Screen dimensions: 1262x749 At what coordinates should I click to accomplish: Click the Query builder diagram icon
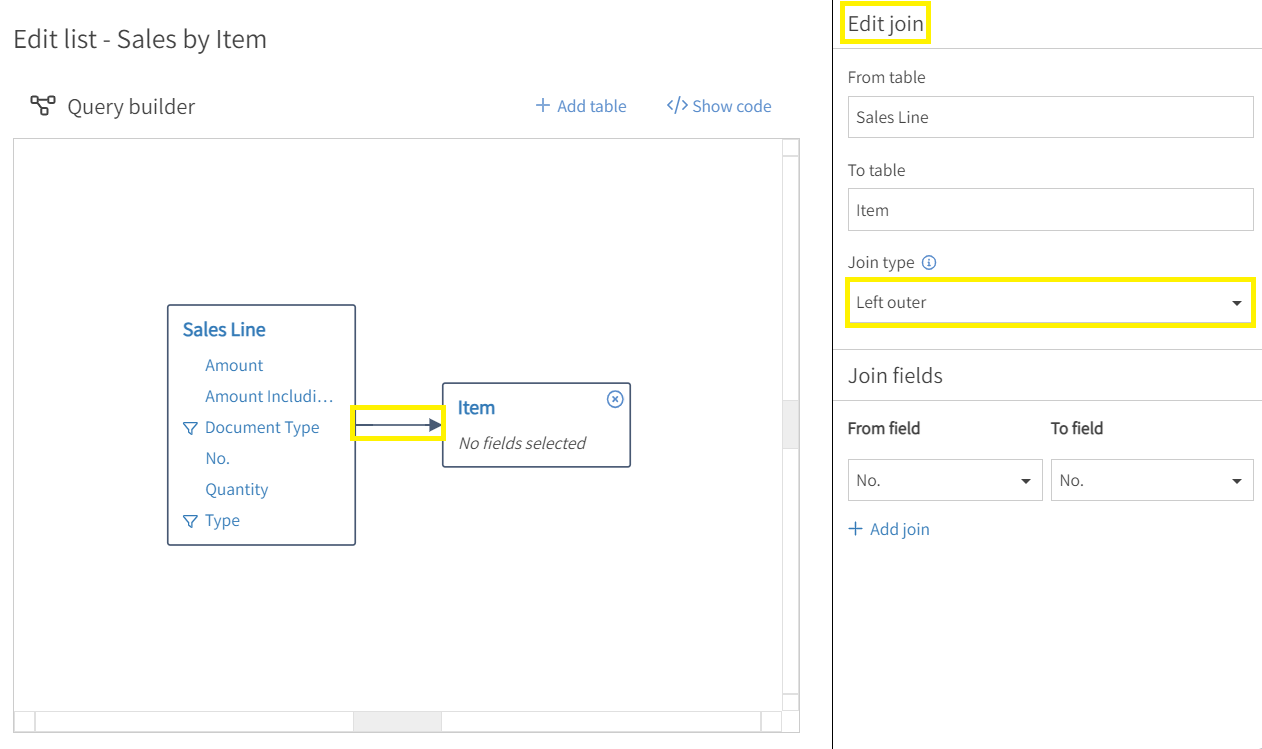[x=42, y=106]
